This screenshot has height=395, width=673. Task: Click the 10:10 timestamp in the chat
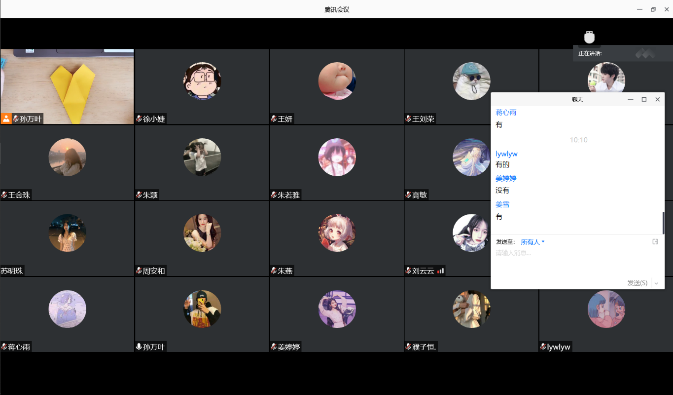pyautogui.click(x=579, y=140)
